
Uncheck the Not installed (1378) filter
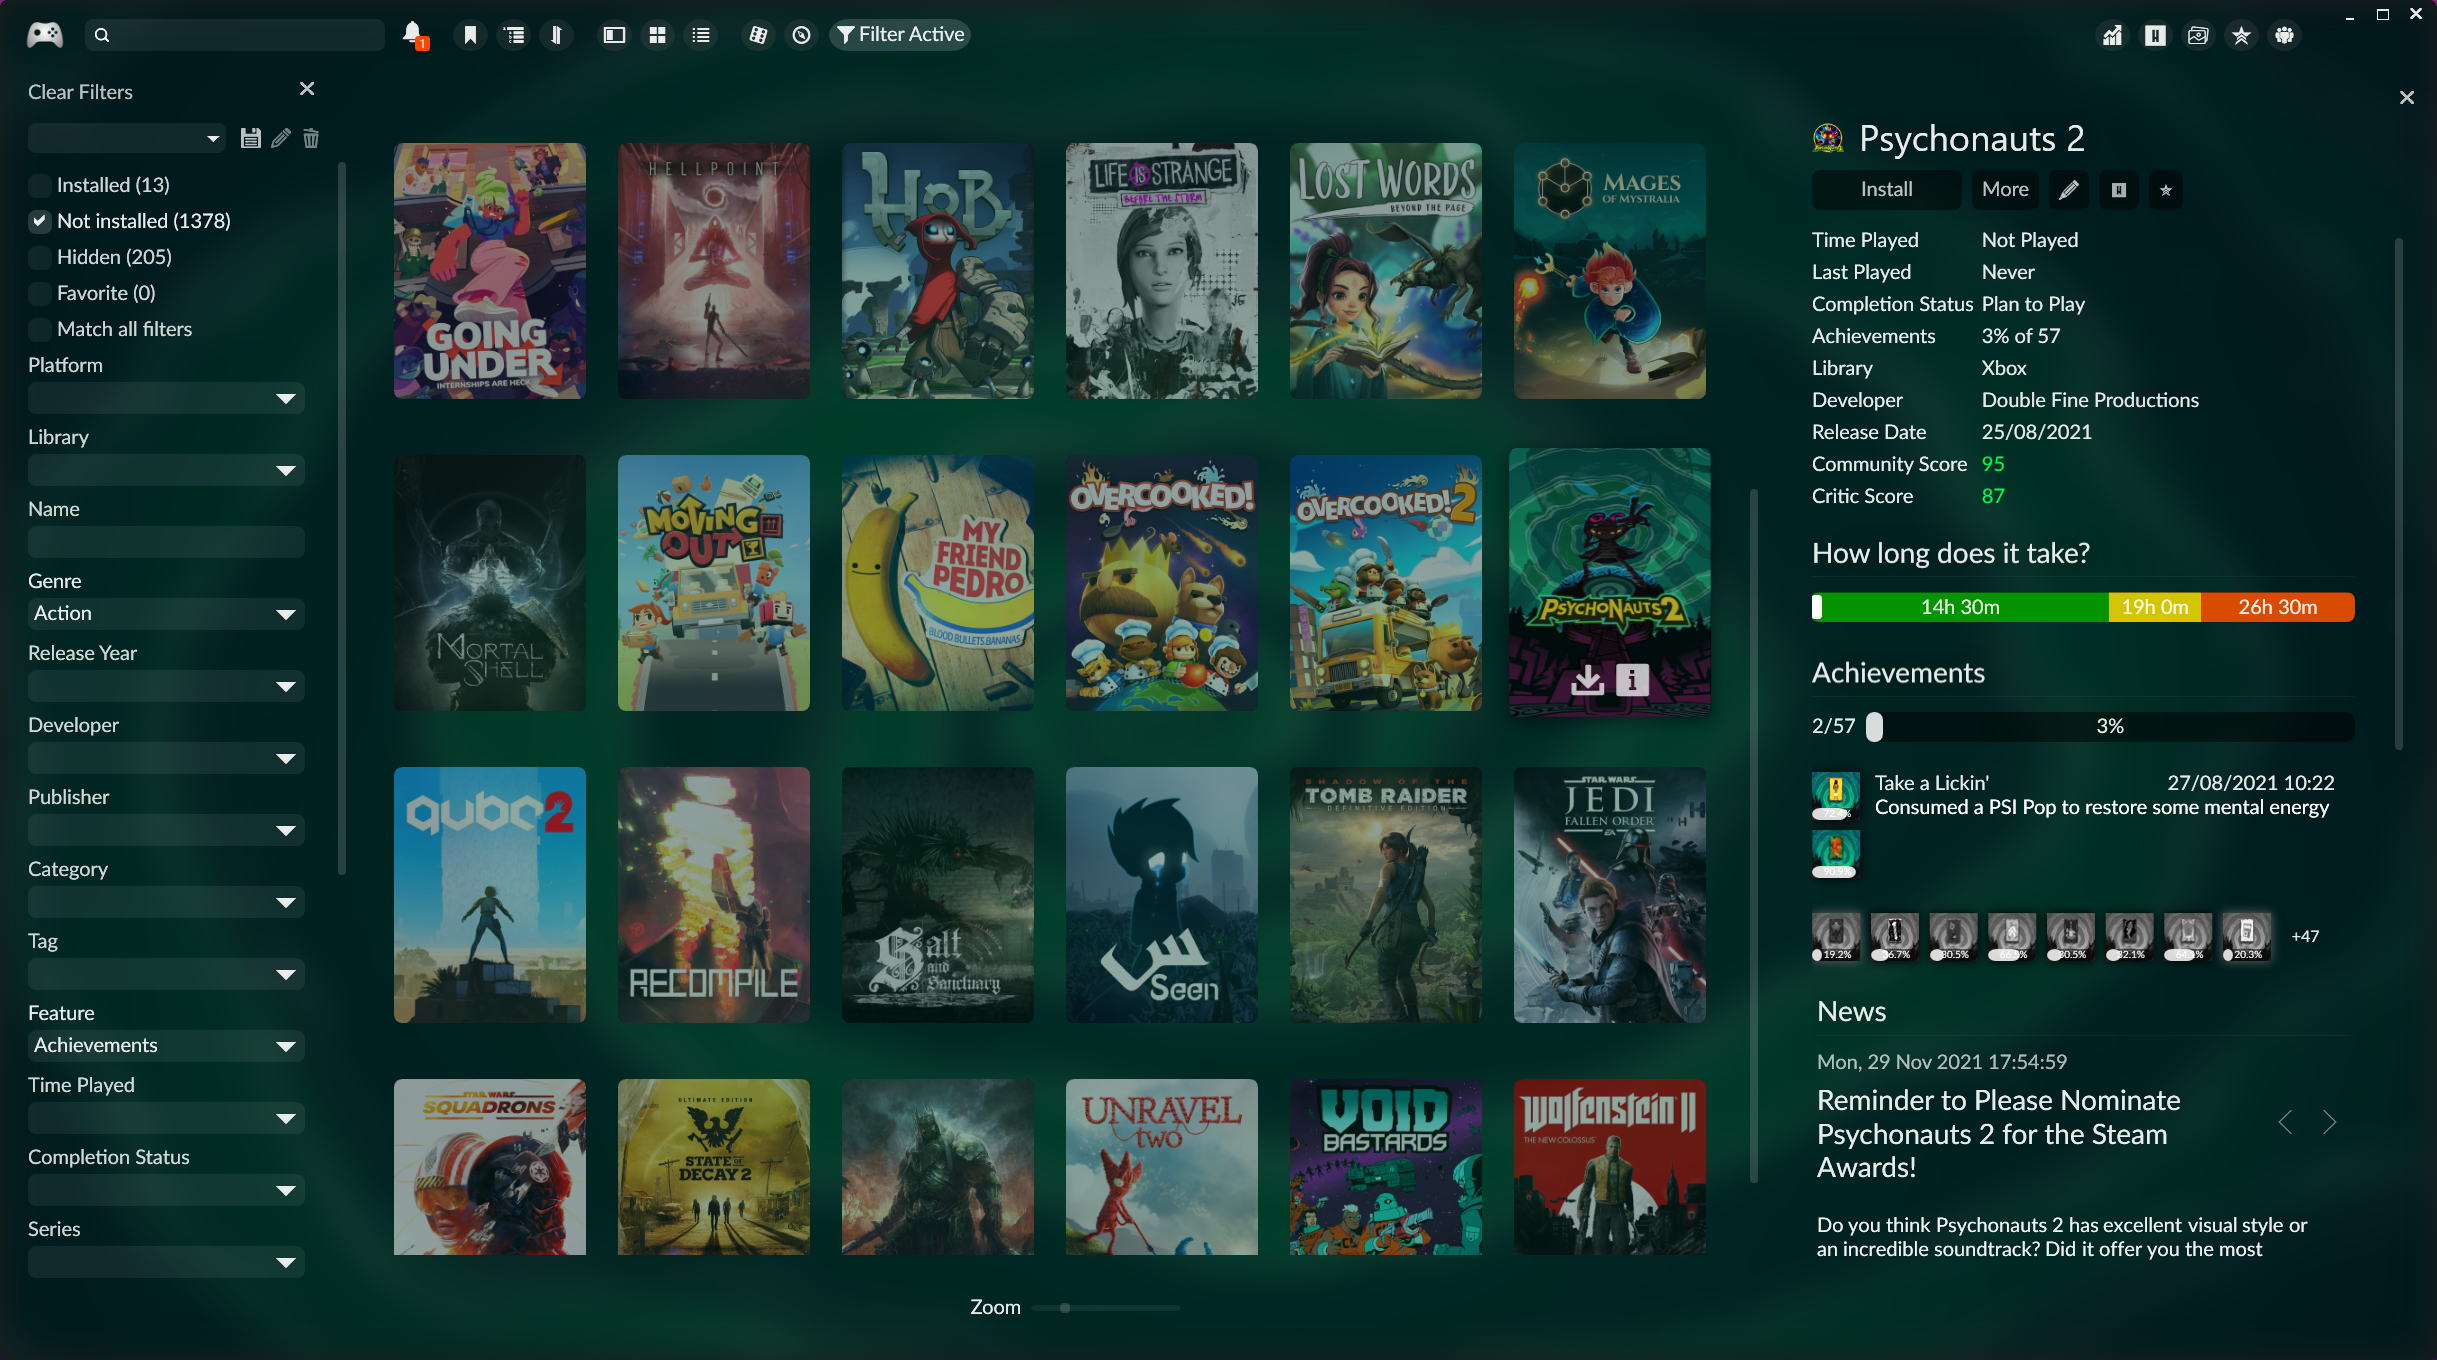point(40,221)
